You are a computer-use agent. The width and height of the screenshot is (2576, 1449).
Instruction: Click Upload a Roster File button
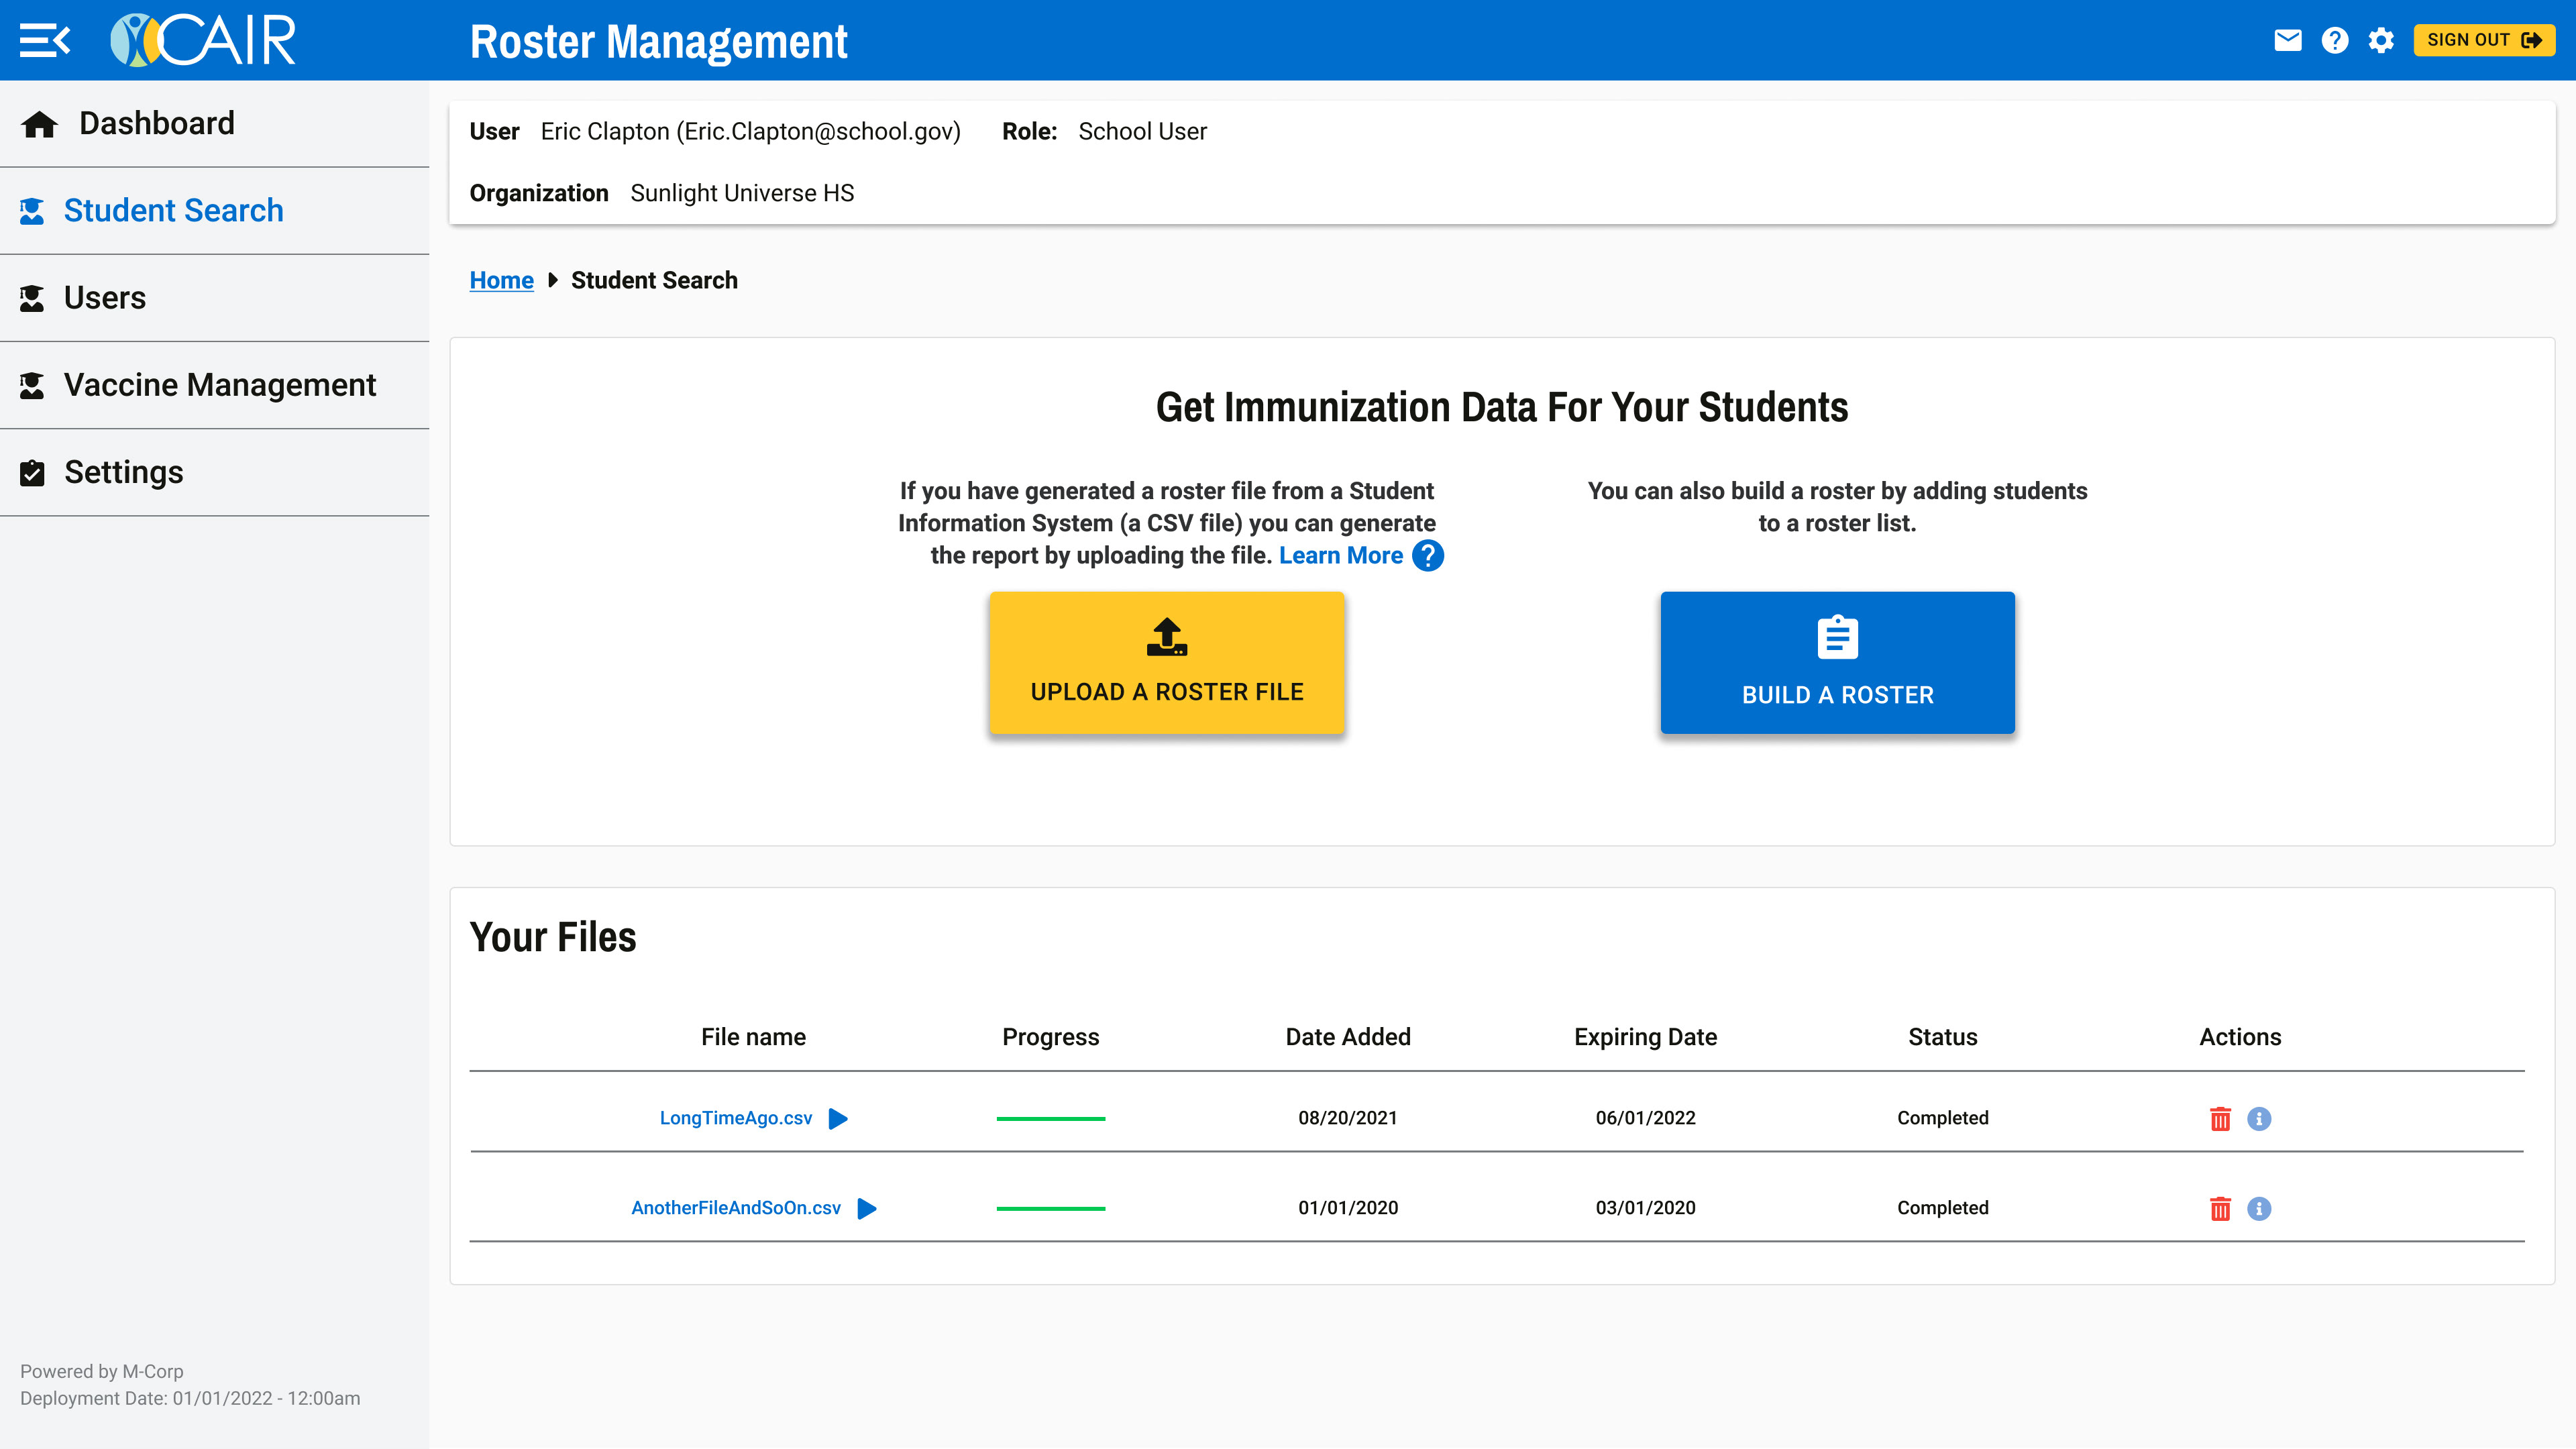pyautogui.click(x=1166, y=663)
